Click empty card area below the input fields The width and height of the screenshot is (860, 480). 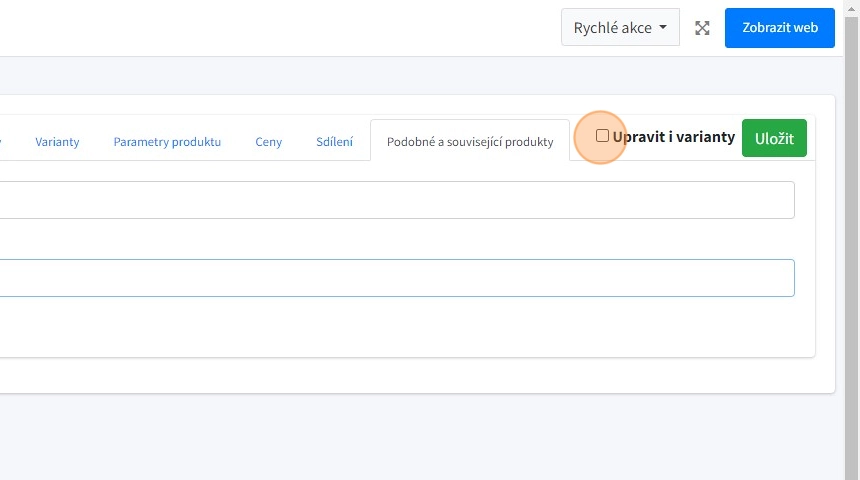pyautogui.click(x=400, y=328)
